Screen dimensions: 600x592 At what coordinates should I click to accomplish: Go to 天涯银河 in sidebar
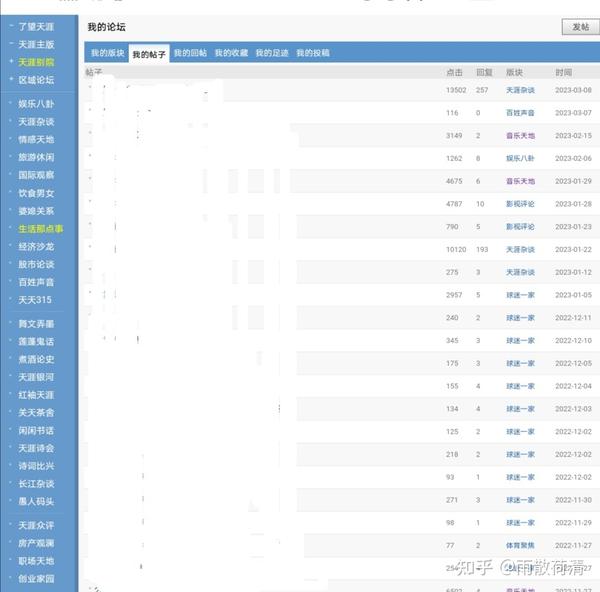(36, 377)
